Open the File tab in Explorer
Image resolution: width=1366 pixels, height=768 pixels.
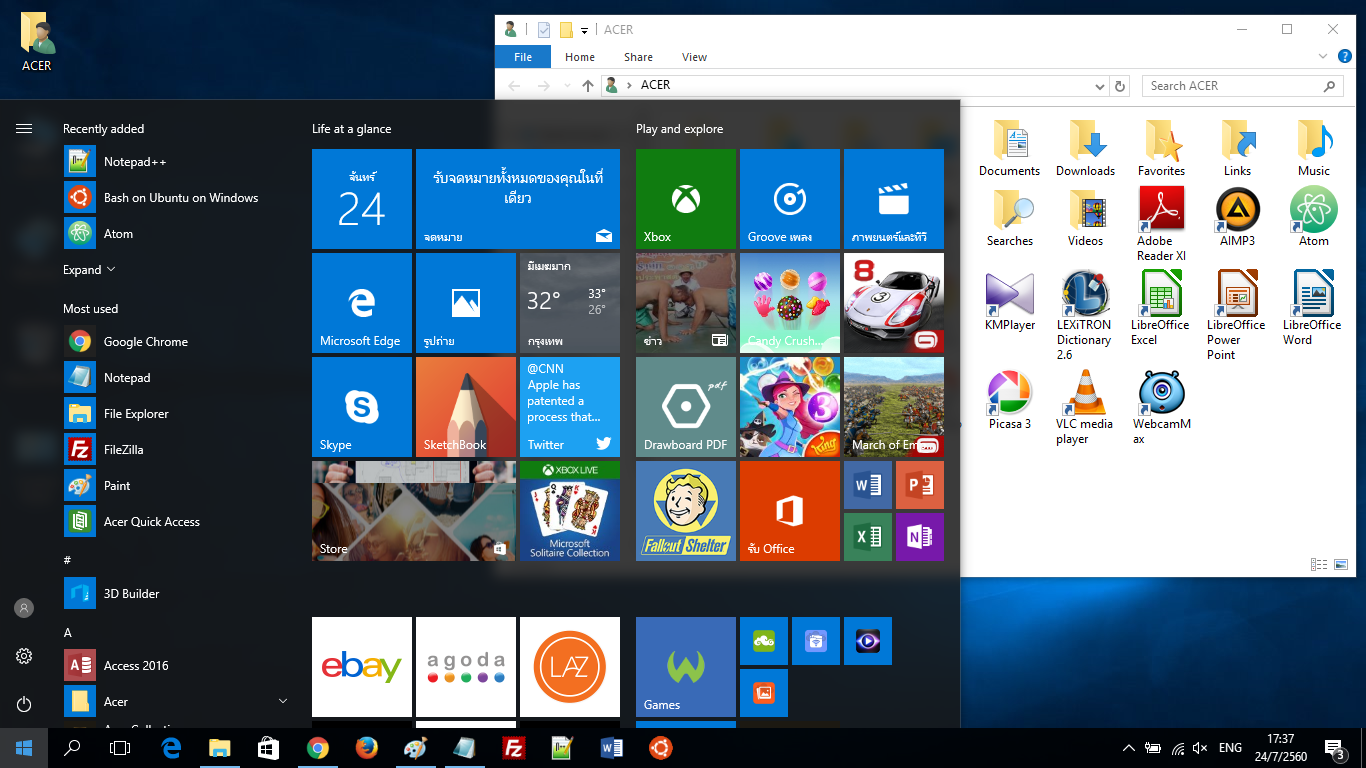click(x=523, y=57)
